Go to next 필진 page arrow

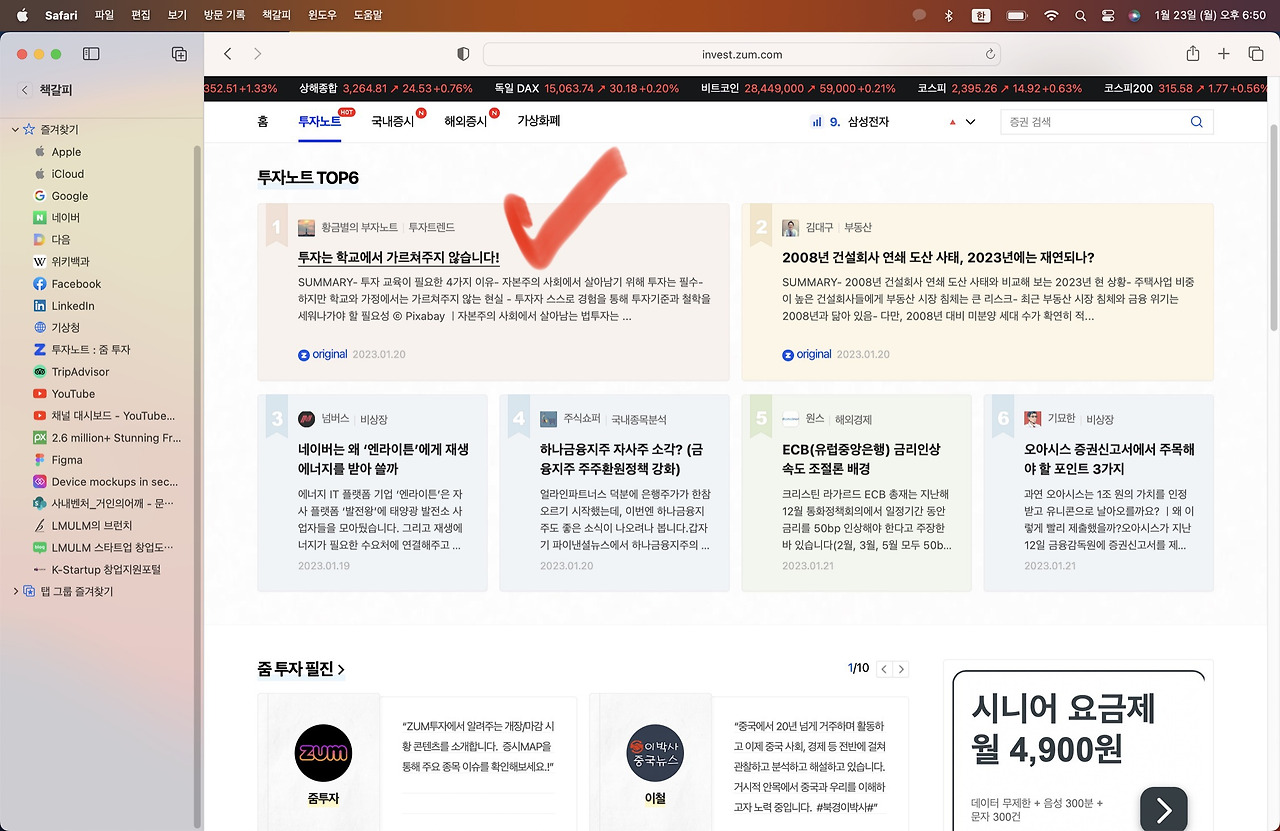tap(901, 669)
